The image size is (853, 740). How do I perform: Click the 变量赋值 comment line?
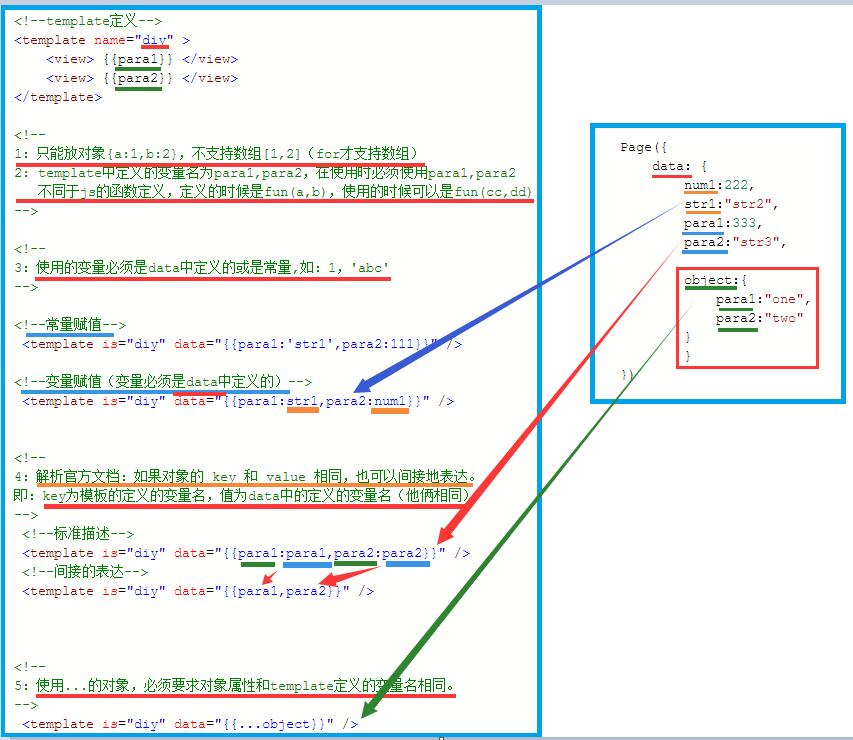pyautogui.click(x=164, y=382)
